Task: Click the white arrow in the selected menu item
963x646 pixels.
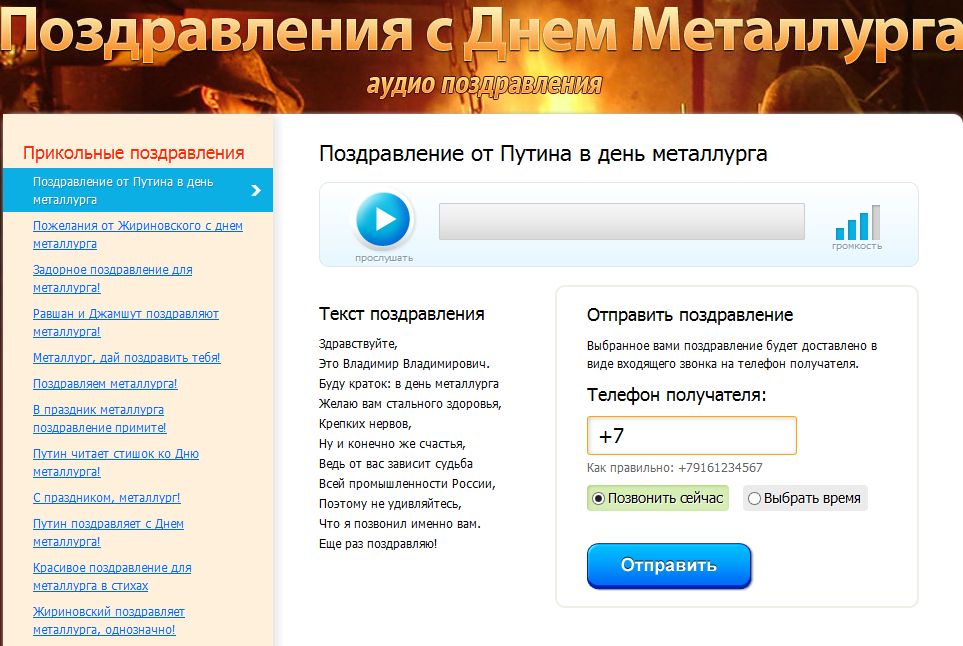Action: [x=257, y=190]
